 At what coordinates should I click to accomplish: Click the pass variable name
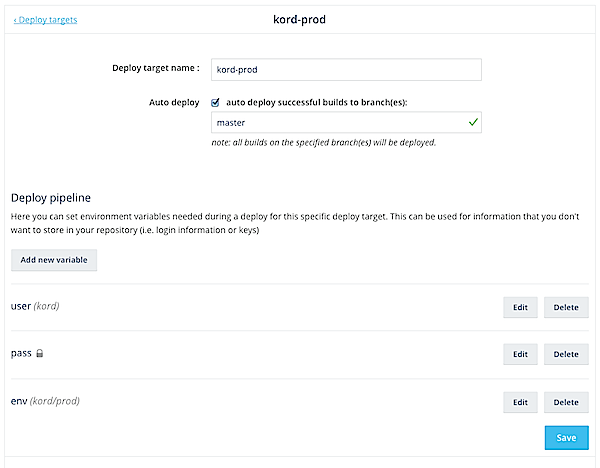pyautogui.click(x=21, y=354)
